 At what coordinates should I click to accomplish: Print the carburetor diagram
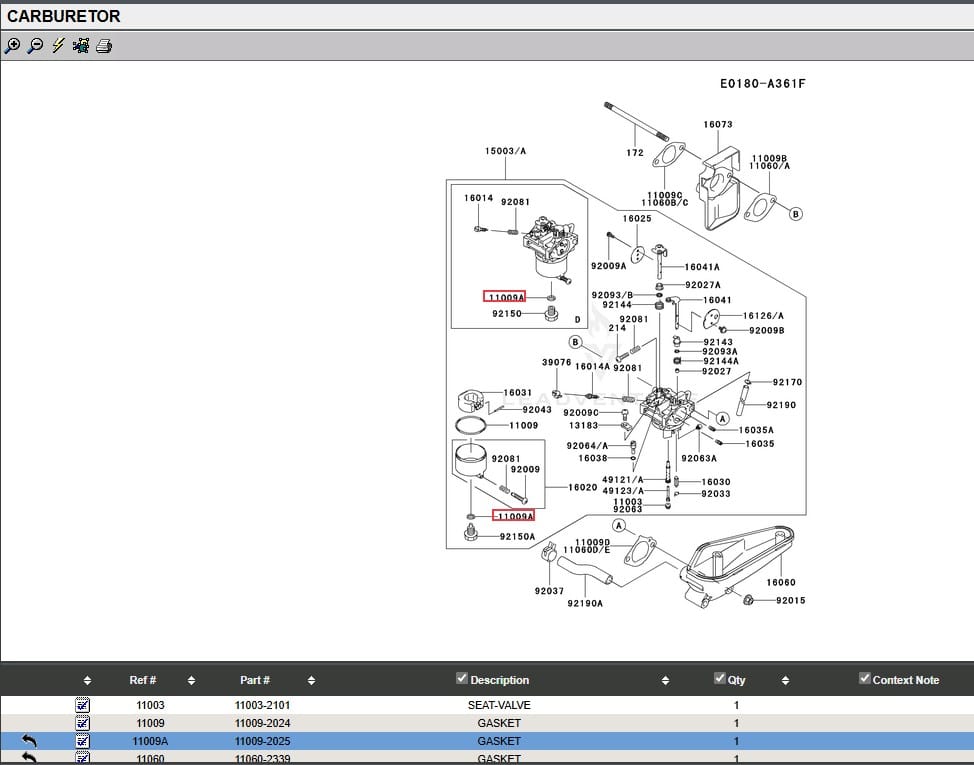tap(104, 46)
